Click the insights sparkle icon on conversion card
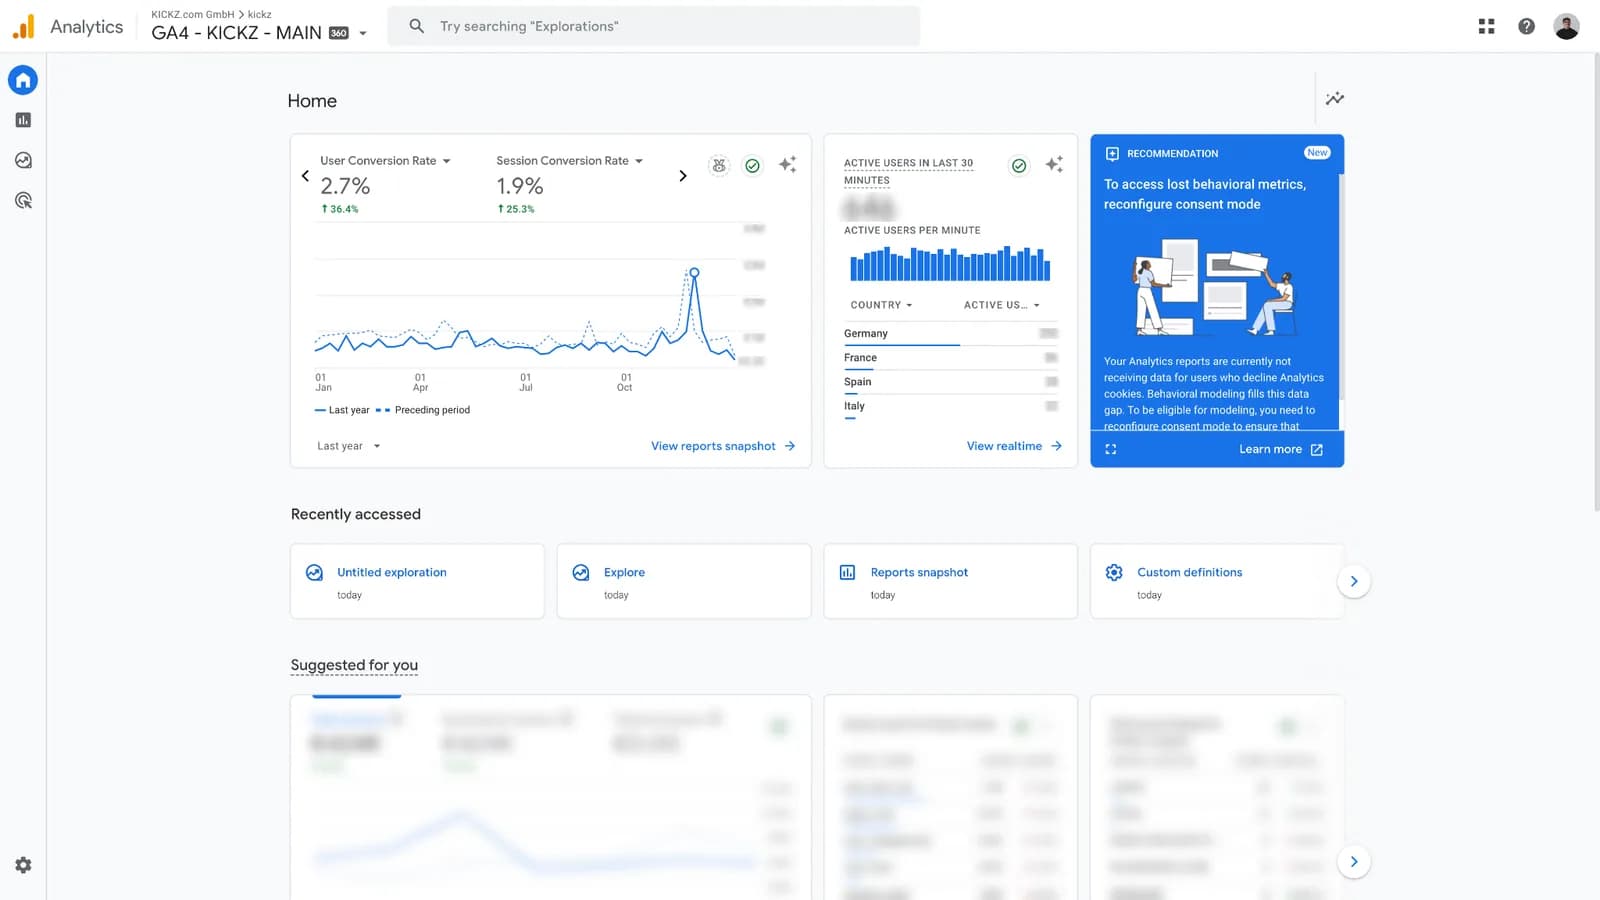1600x900 pixels. [787, 165]
